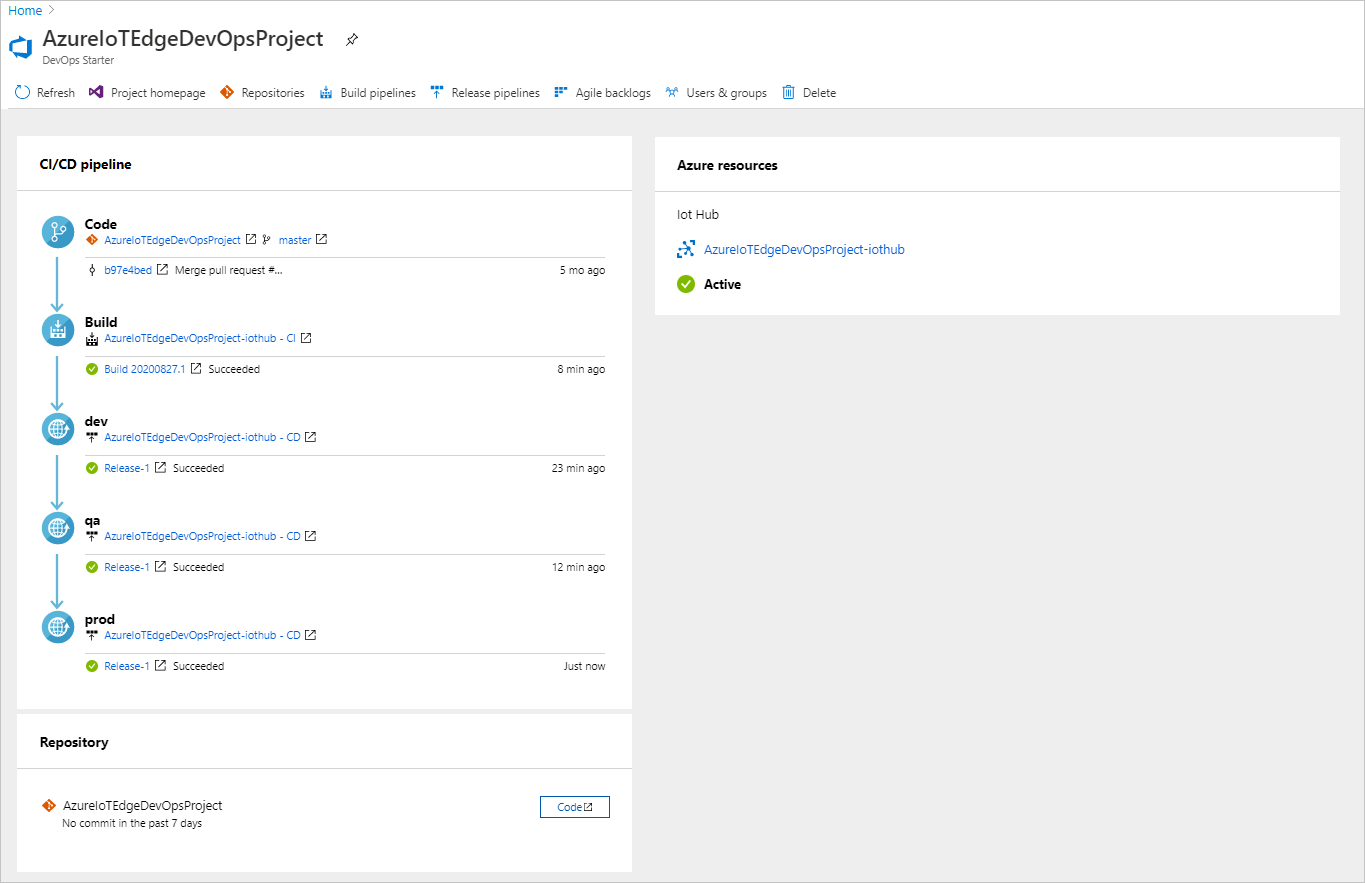This screenshot has height=883, width=1365.
Task: Click the Code stage branch icon
Action: [58, 232]
